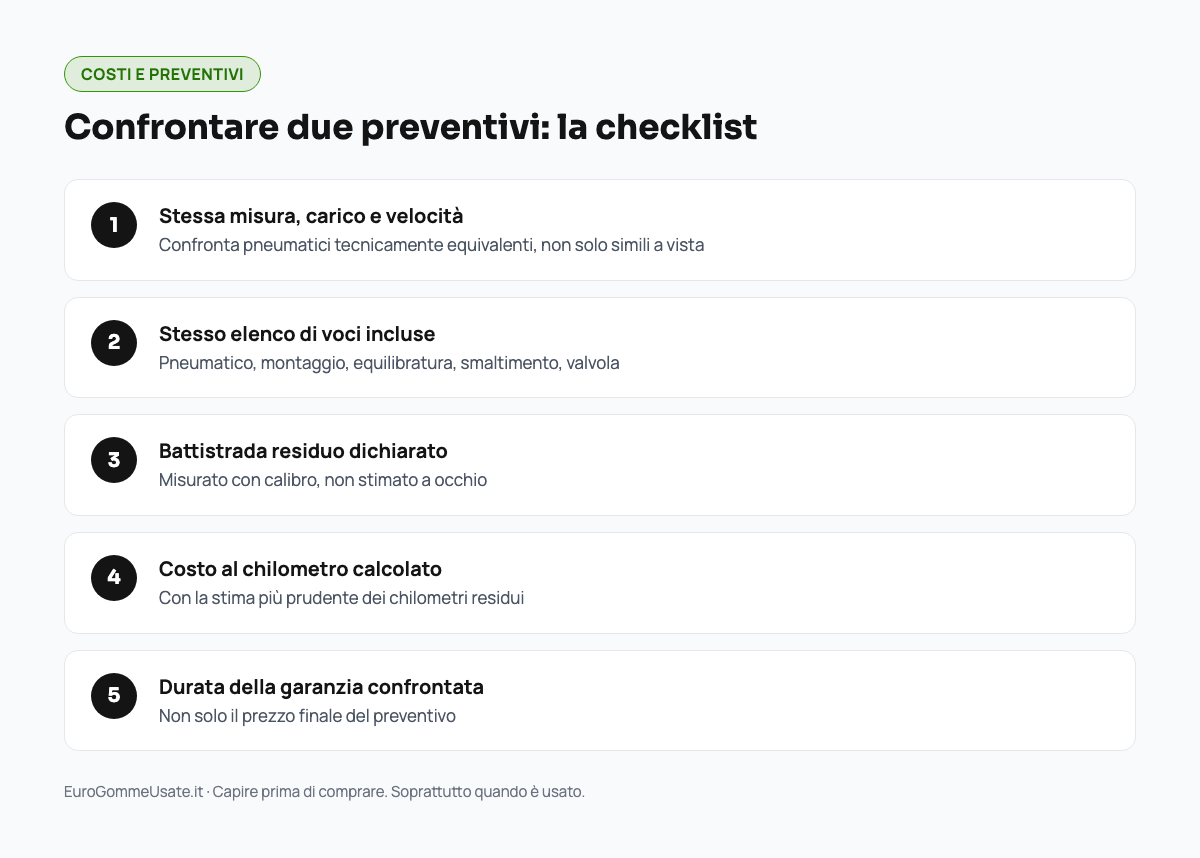
Task: Click the number 3 circle badge
Action: tap(114, 460)
